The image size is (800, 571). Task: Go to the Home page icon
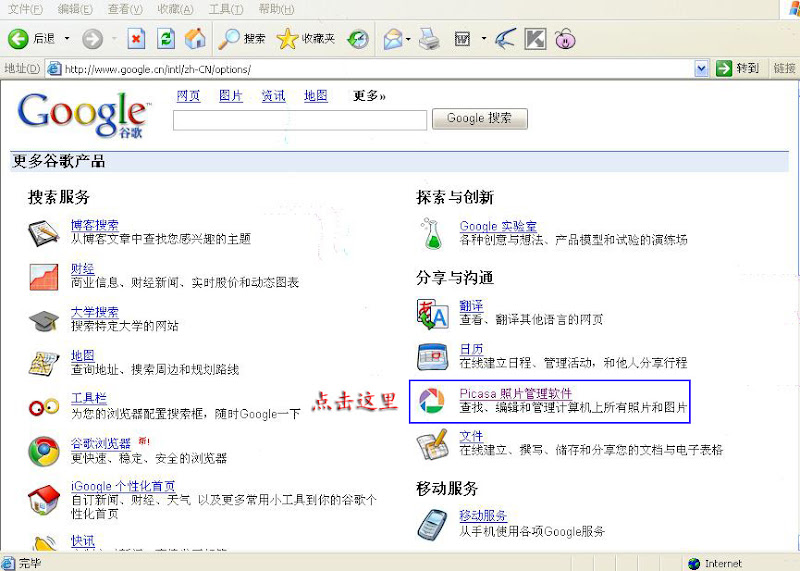coord(195,39)
